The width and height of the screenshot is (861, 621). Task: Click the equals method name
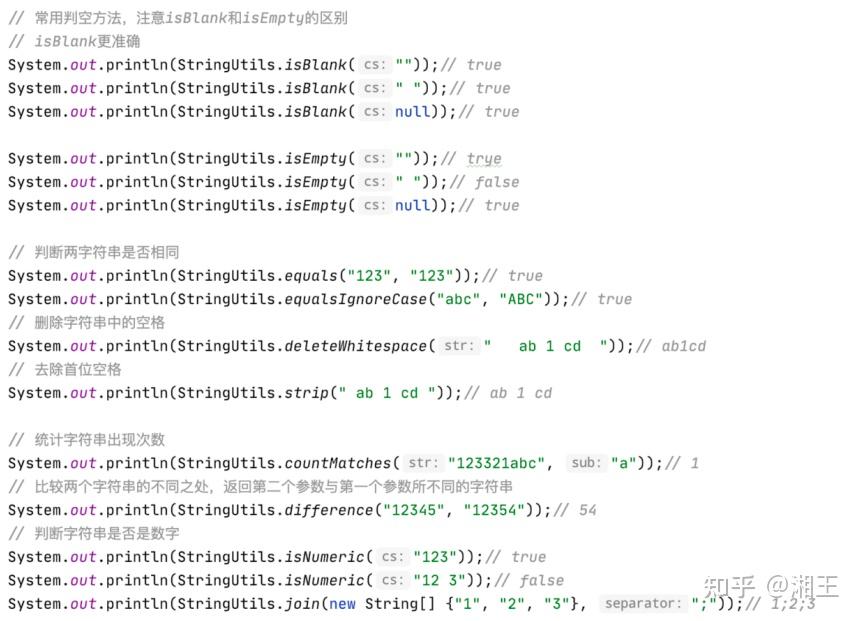coord(311,276)
